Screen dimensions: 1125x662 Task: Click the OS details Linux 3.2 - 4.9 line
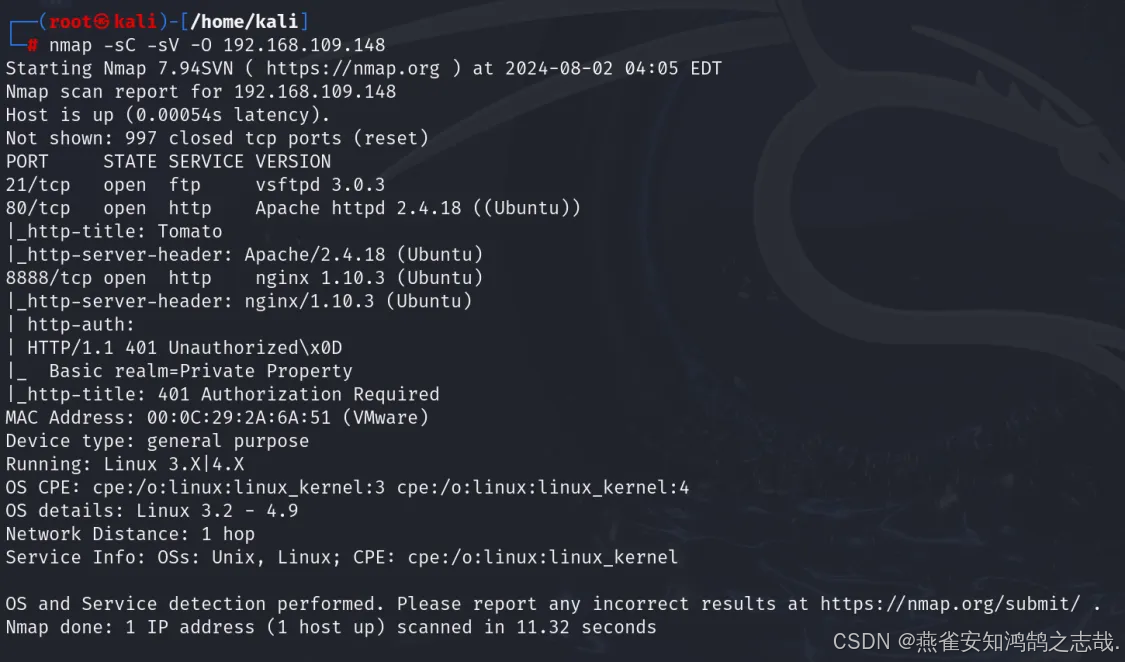pos(152,511)
